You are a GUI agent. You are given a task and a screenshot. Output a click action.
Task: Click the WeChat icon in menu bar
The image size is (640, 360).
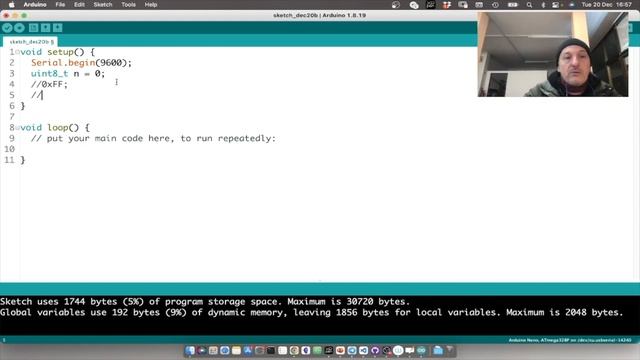[x=414, y=5]
